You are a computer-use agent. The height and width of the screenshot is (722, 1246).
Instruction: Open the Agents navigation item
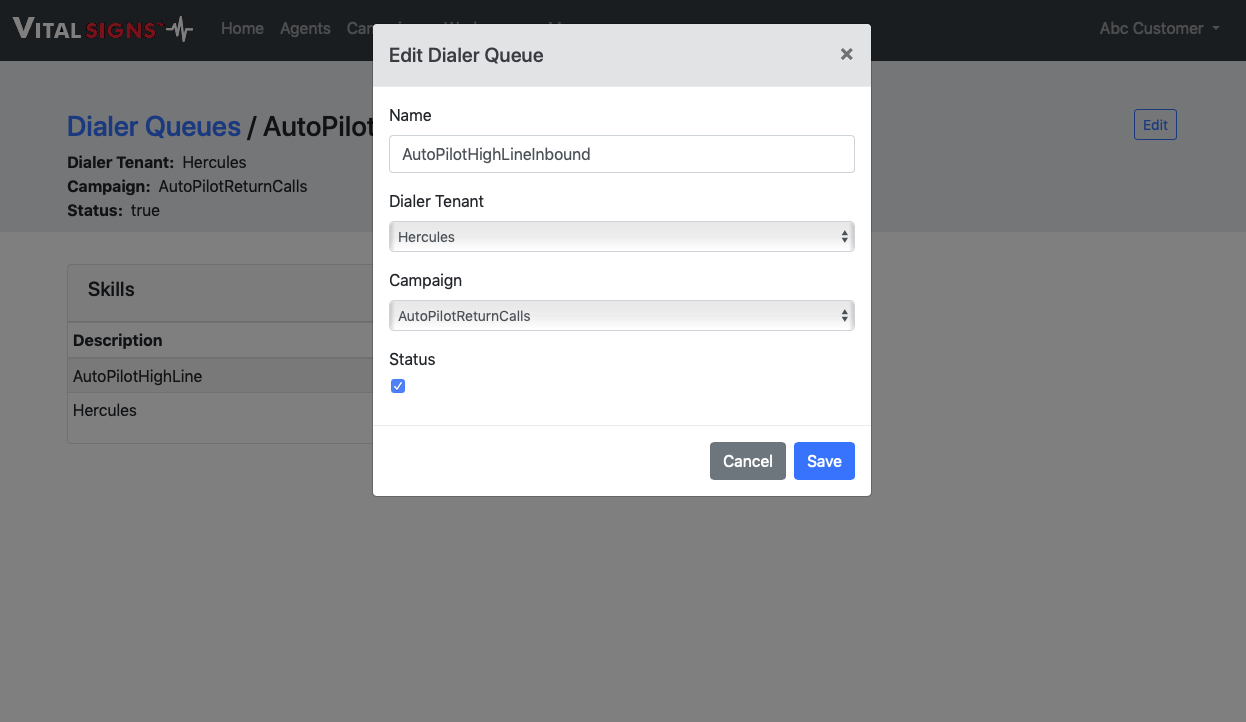[305, 29]
